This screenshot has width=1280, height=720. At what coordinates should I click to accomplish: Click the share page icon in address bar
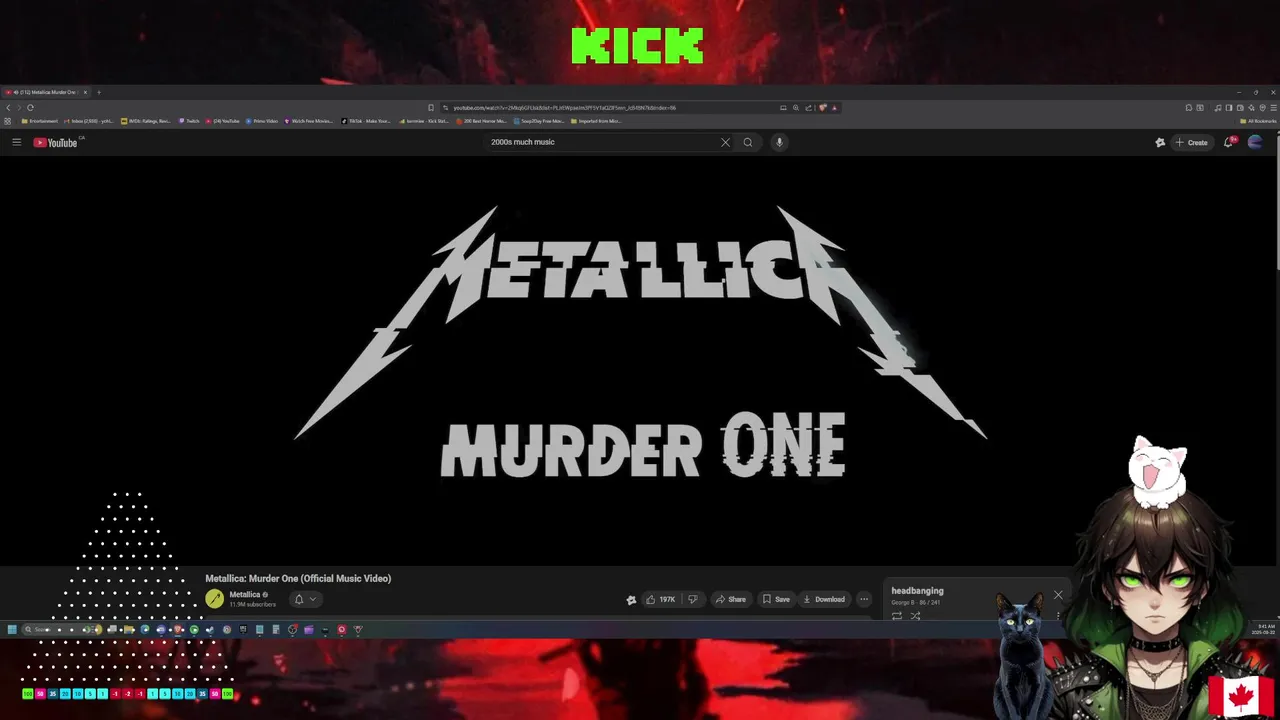tap(808, 107)
